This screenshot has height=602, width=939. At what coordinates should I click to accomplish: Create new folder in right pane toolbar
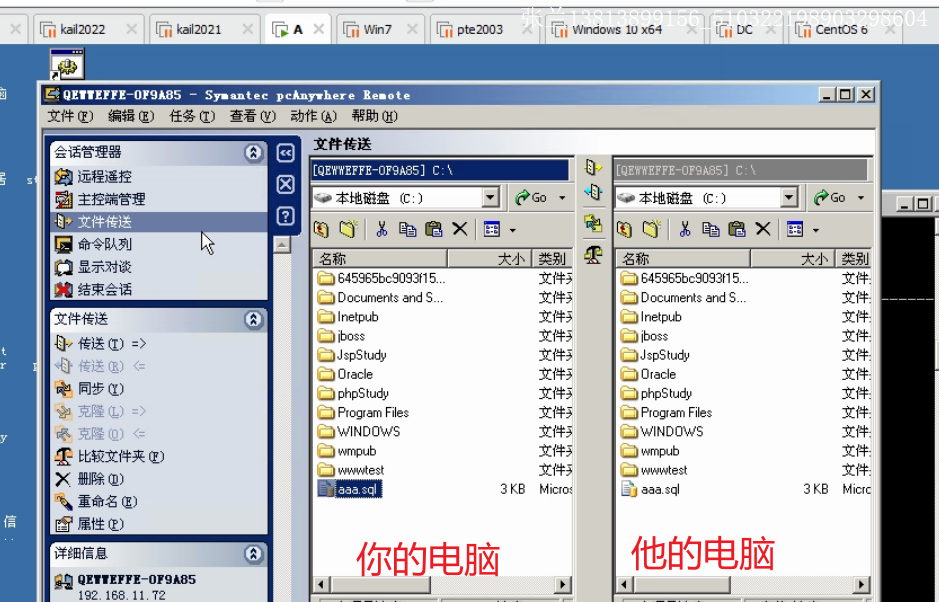point(651,229)
